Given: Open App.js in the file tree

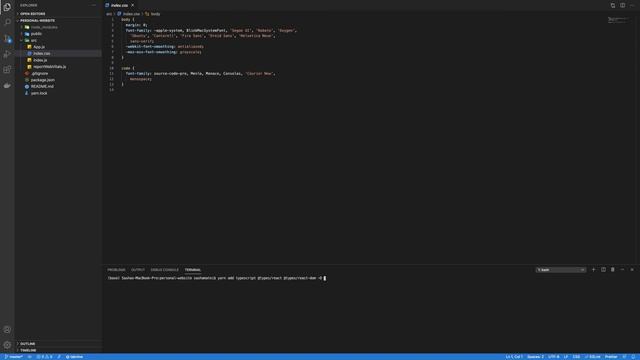Looking at the screenshot, I should [39, 47].
